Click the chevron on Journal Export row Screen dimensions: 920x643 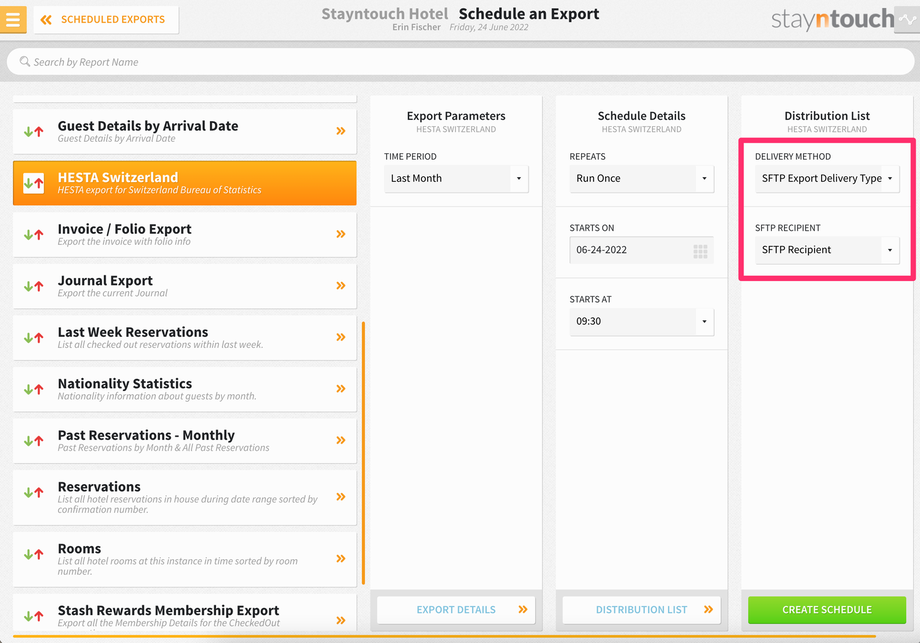pyautogui.click(x=341, y=286)
